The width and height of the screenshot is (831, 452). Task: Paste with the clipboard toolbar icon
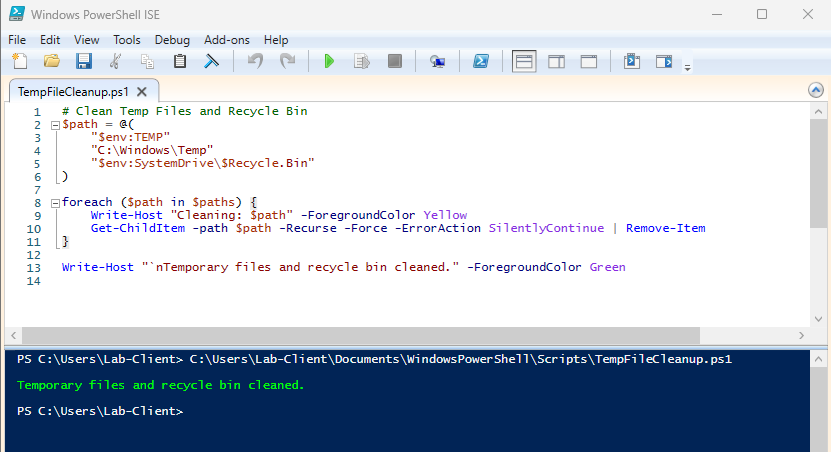180,61
